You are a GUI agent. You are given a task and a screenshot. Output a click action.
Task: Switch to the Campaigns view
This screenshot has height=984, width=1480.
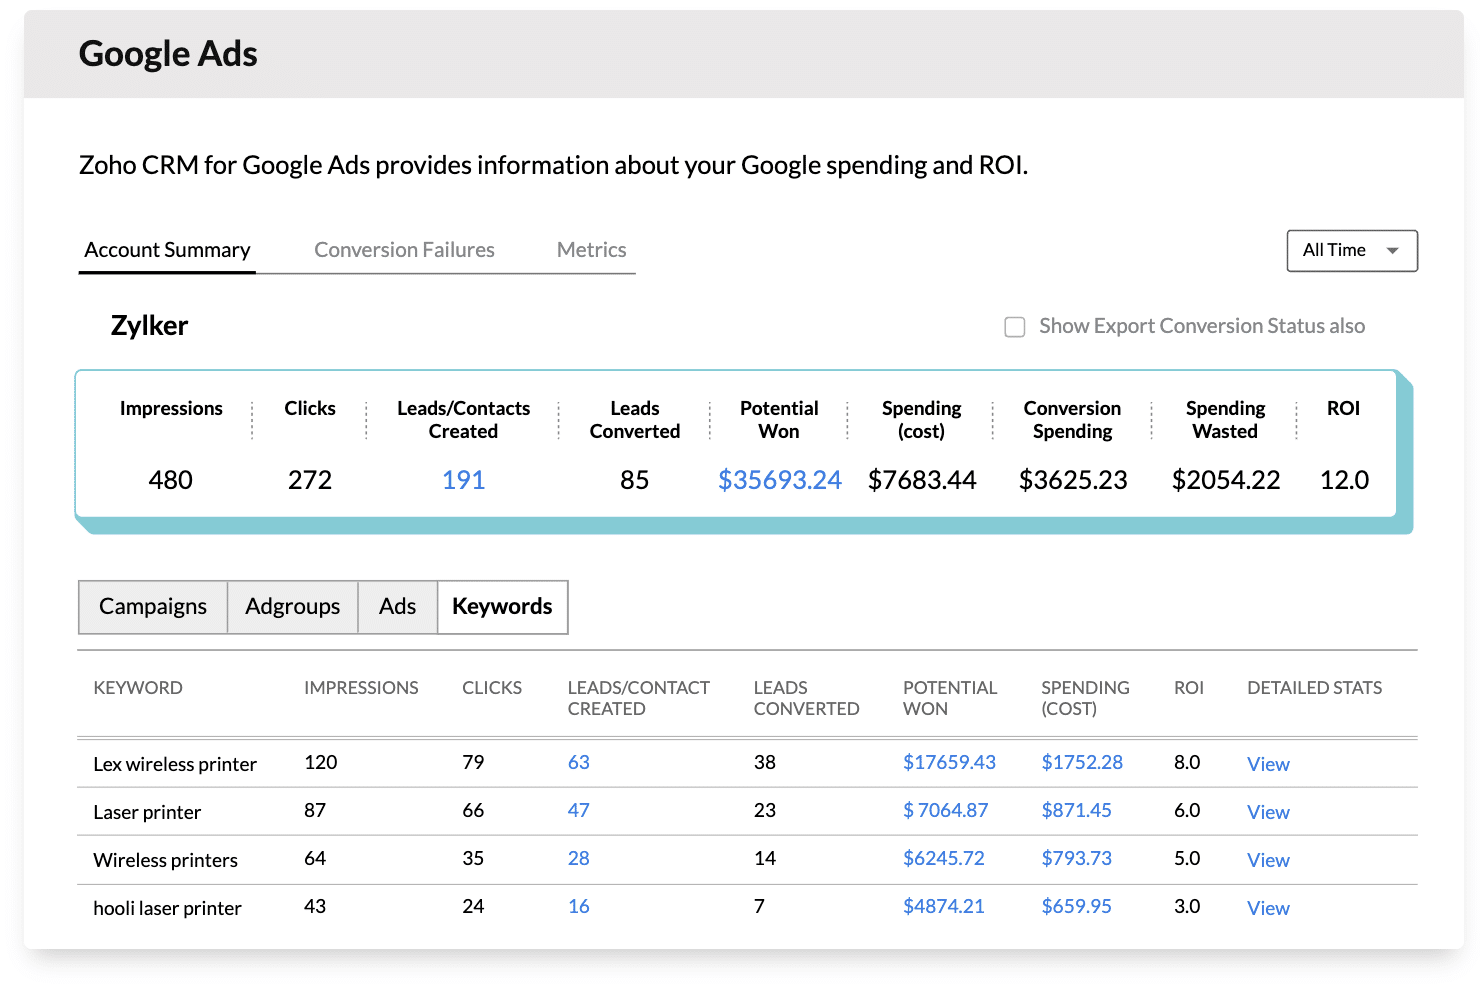(153, 607)
